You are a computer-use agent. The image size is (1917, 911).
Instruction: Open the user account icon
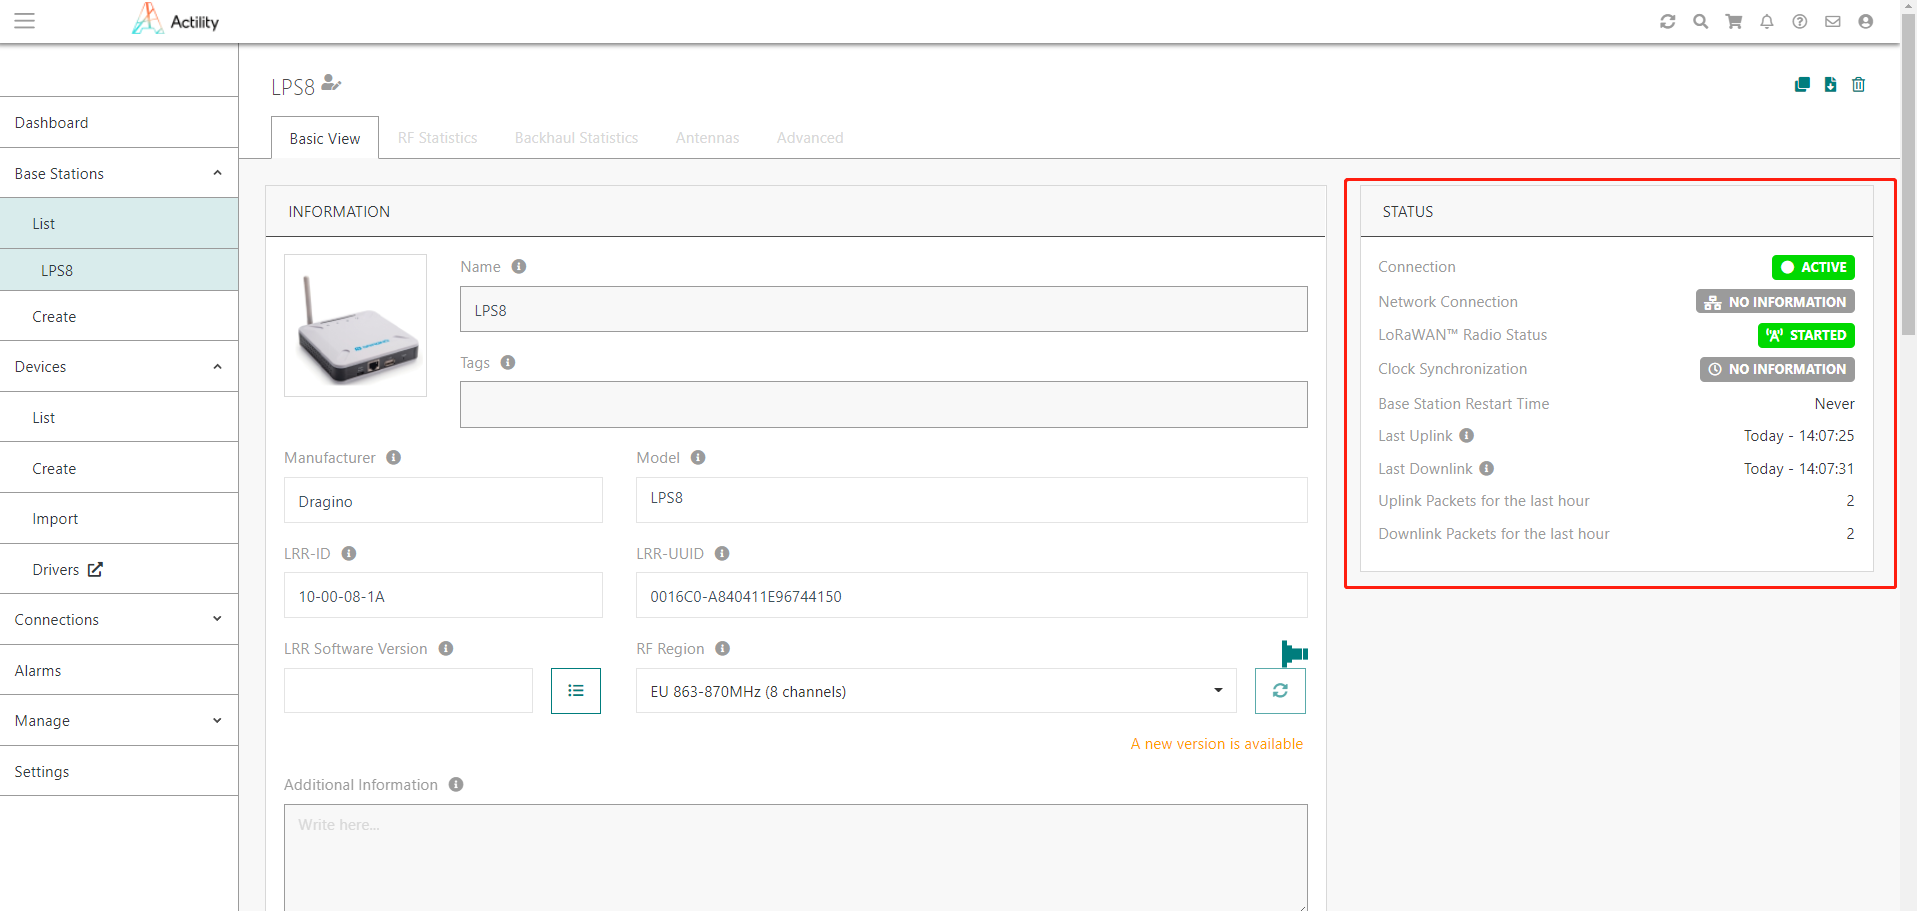click(x=1866, y=21)
